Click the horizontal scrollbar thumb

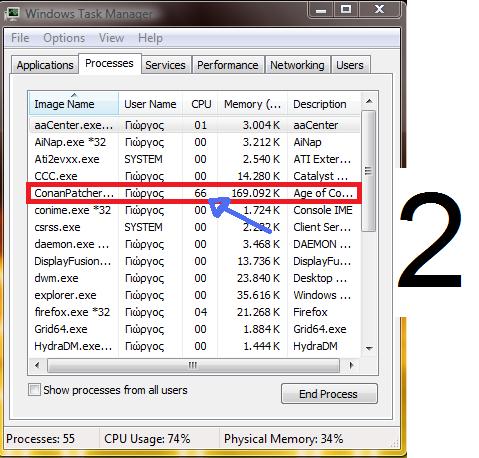(193, 365)
